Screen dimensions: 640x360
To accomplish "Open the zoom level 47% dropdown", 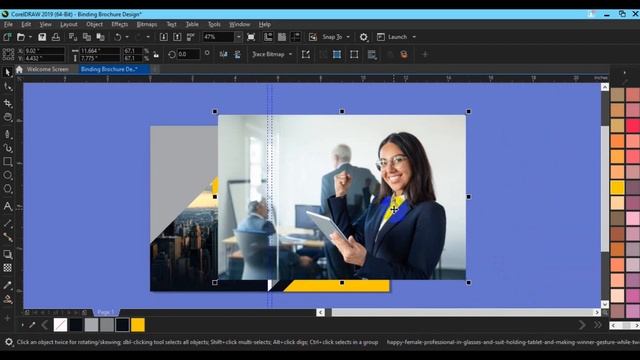I will [x=239, y=37].
